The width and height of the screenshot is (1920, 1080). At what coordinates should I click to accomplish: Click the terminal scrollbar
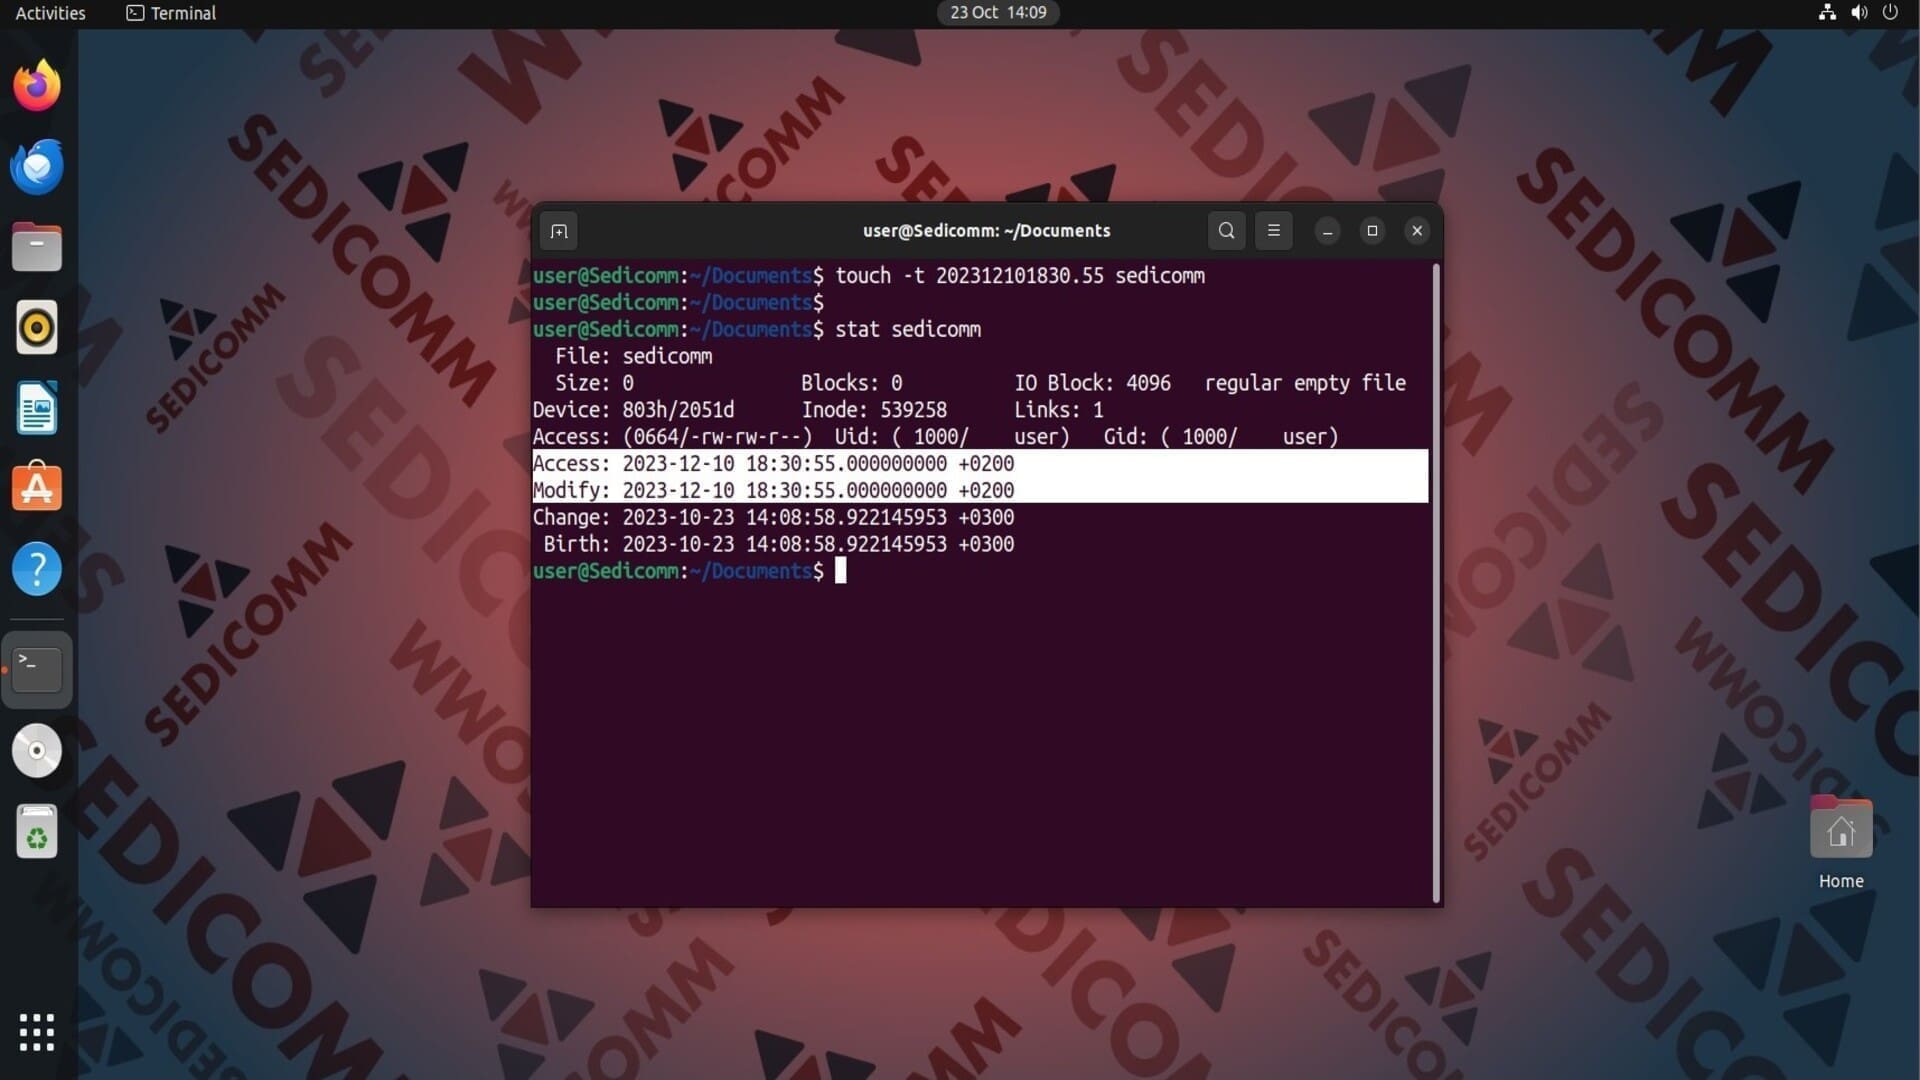click(1436, 583)
